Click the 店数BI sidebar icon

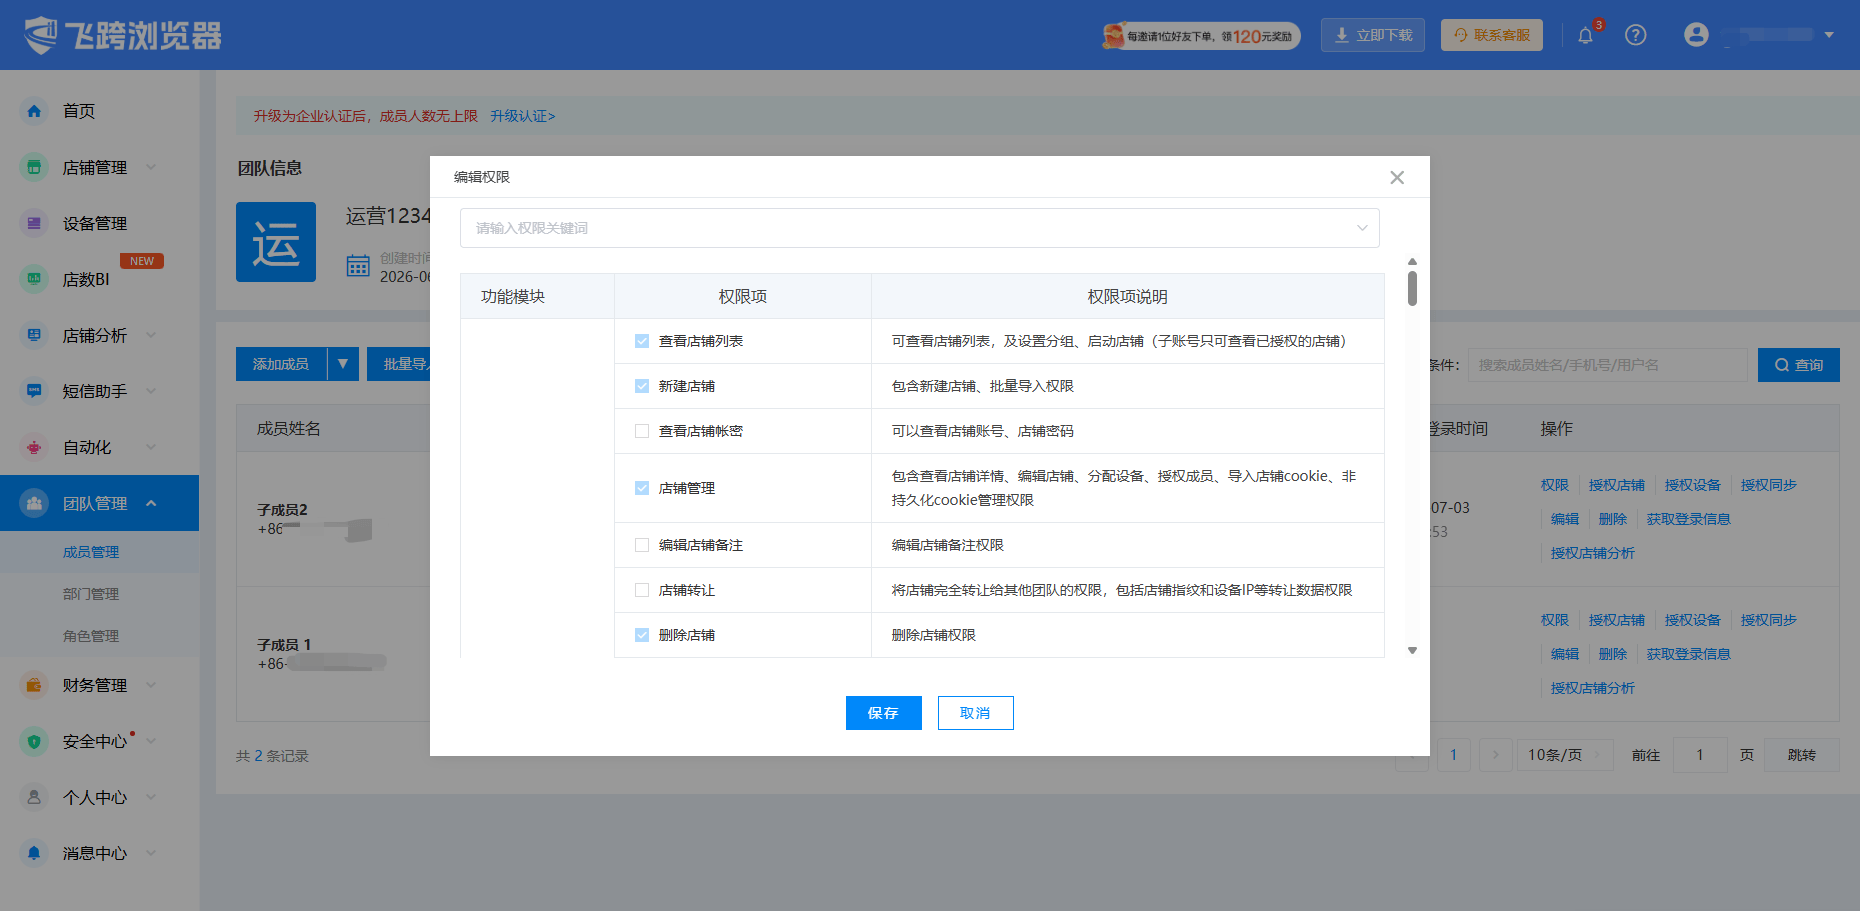coord(34,279)
